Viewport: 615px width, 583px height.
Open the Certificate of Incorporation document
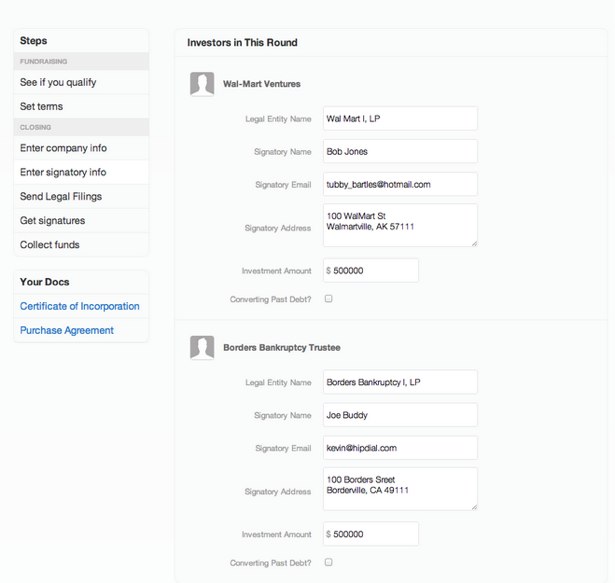[x=80, y=306]
